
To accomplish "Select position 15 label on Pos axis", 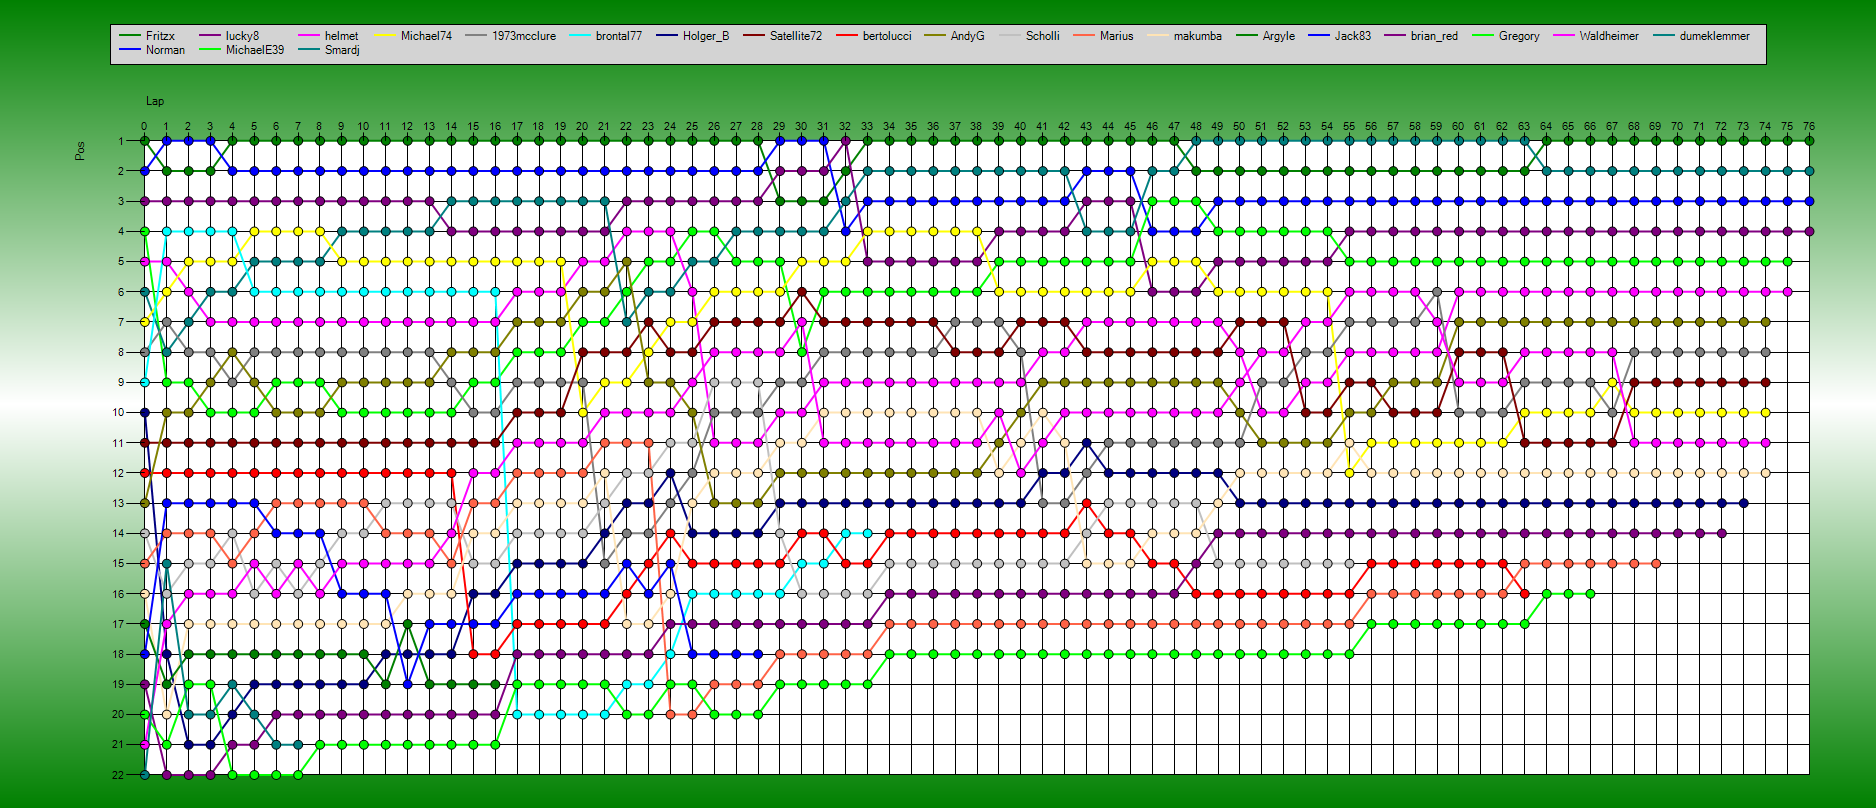I will click(x=118, y=563).
